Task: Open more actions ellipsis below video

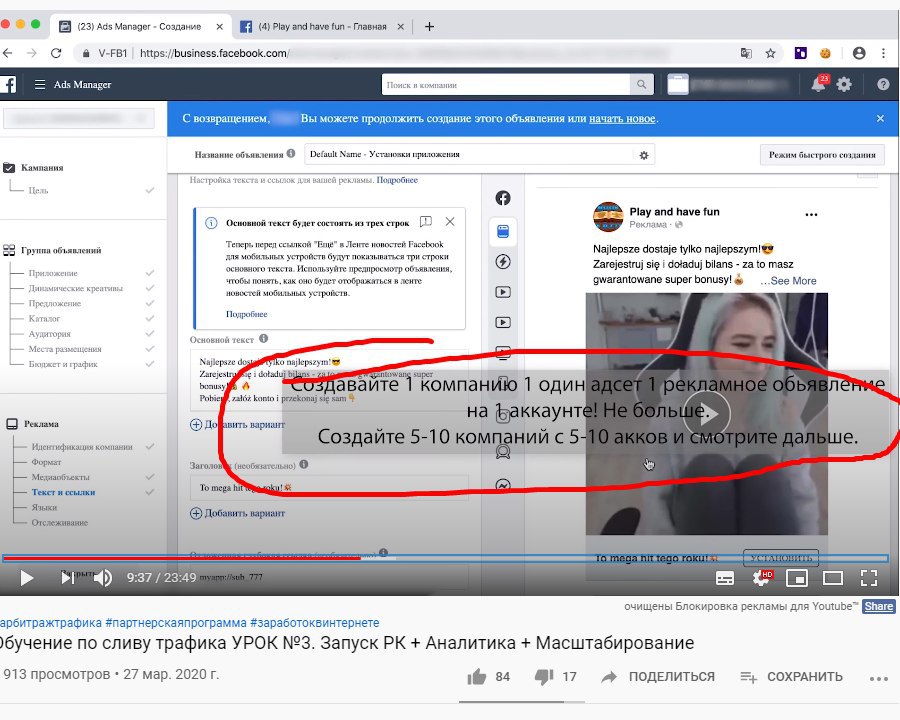Action: (x=879, y=679)
